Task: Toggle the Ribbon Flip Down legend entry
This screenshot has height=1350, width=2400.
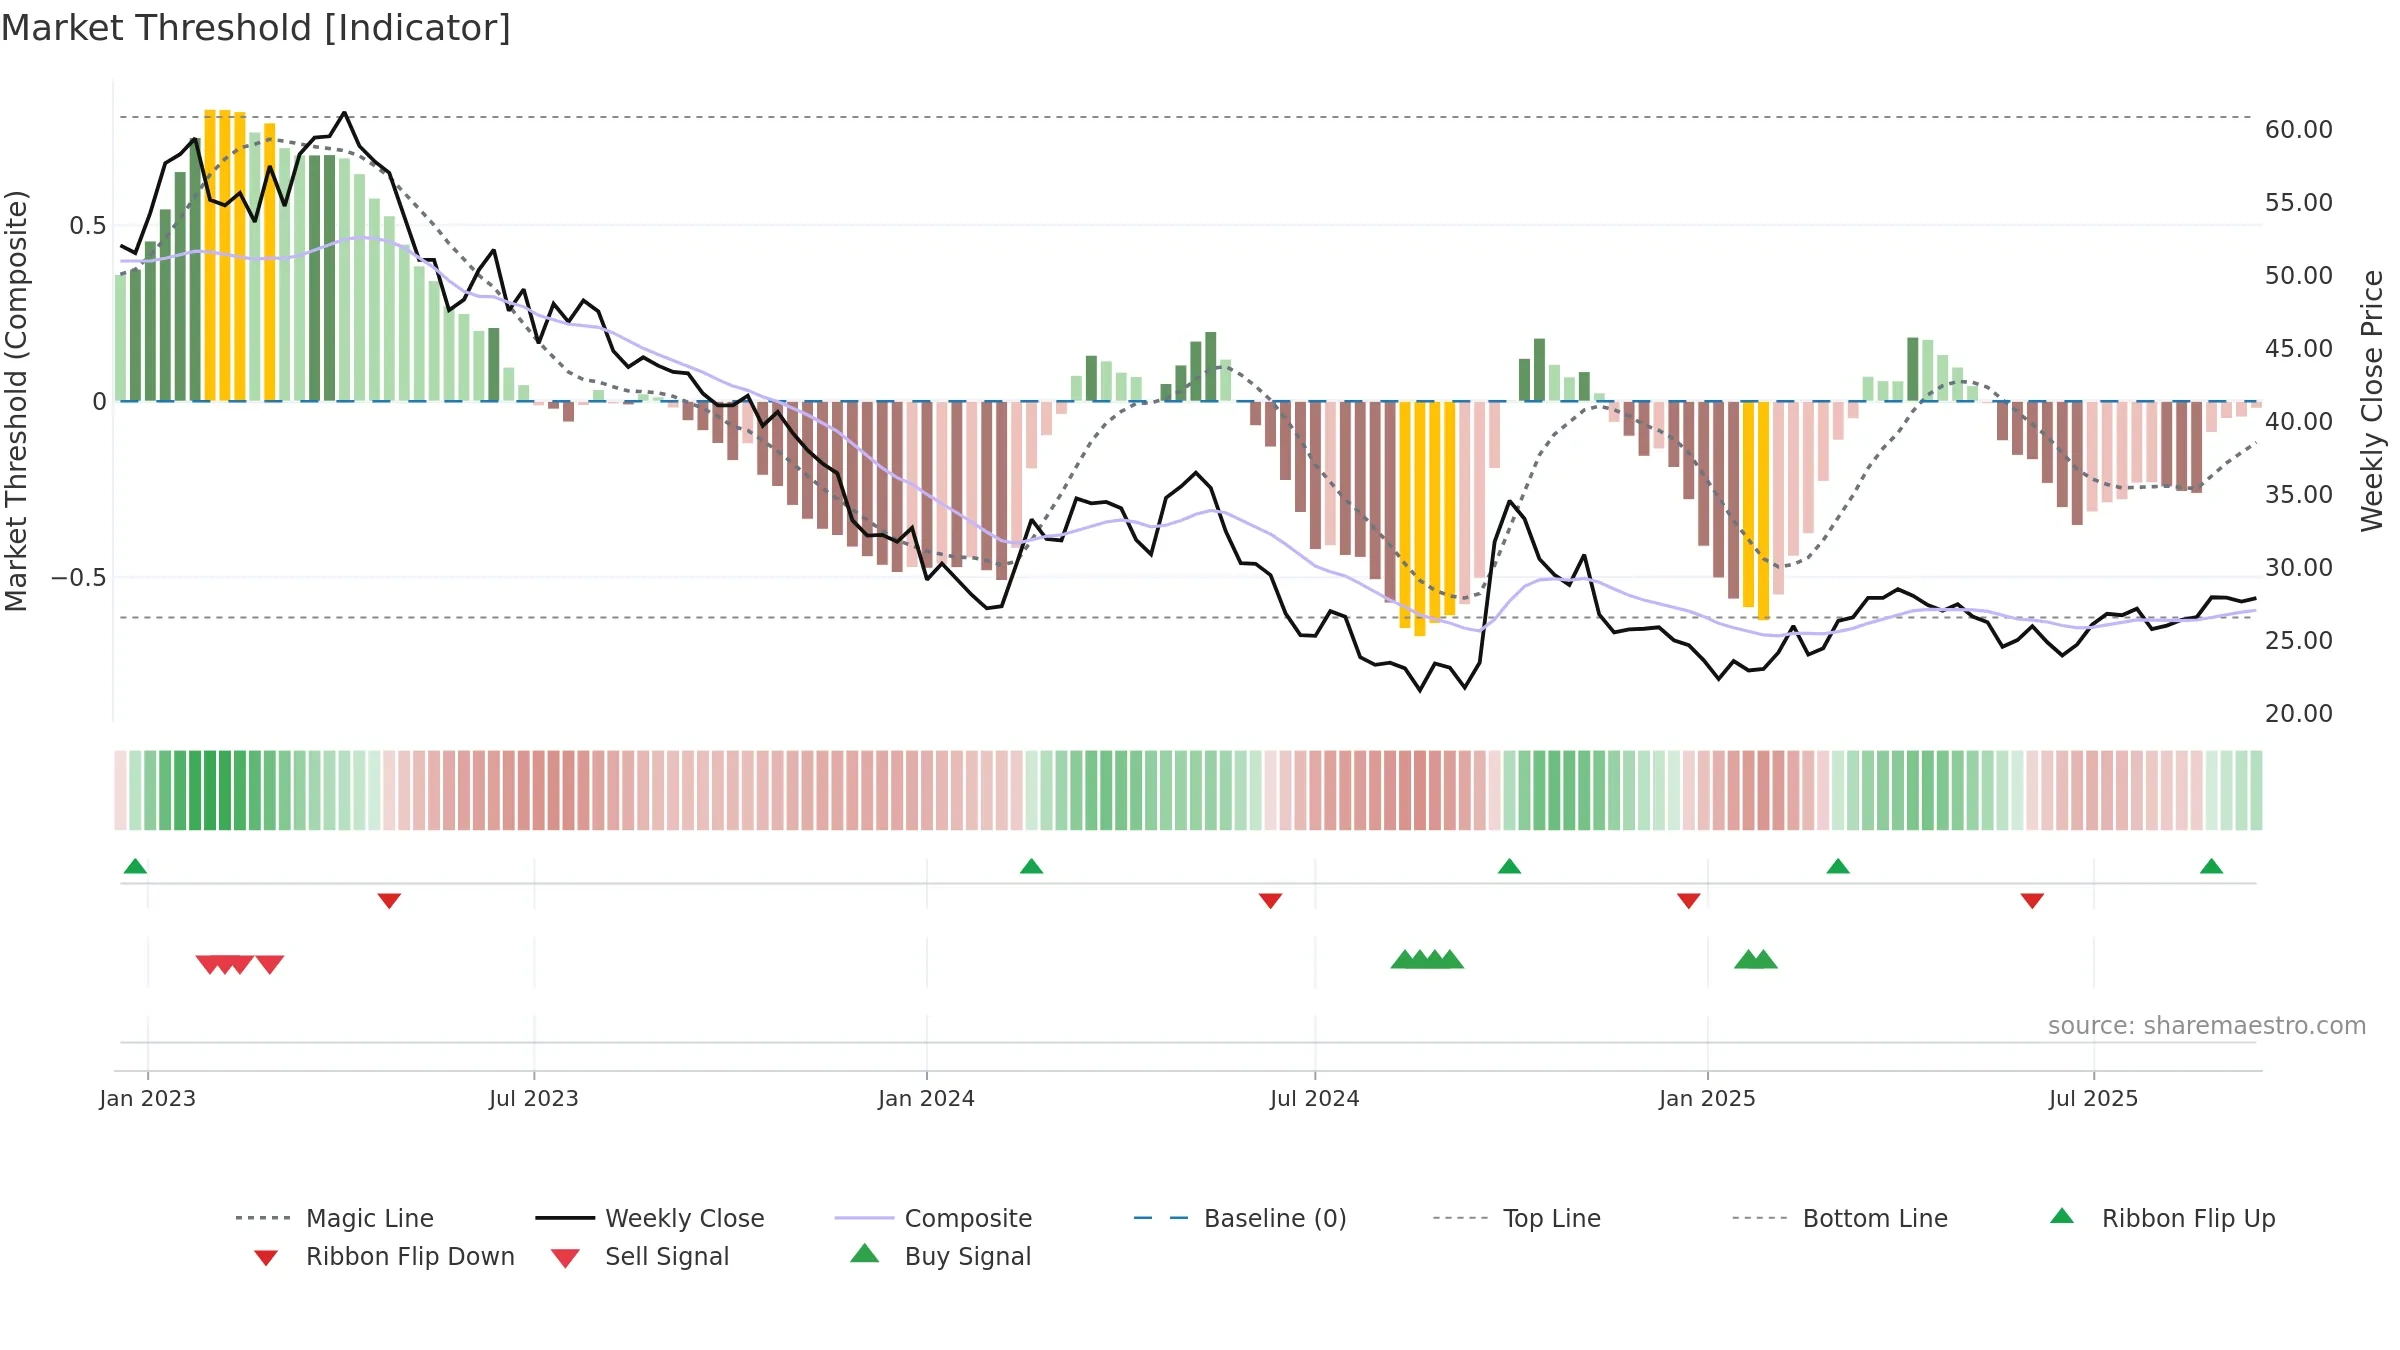Action: [x=382, y=1256]
